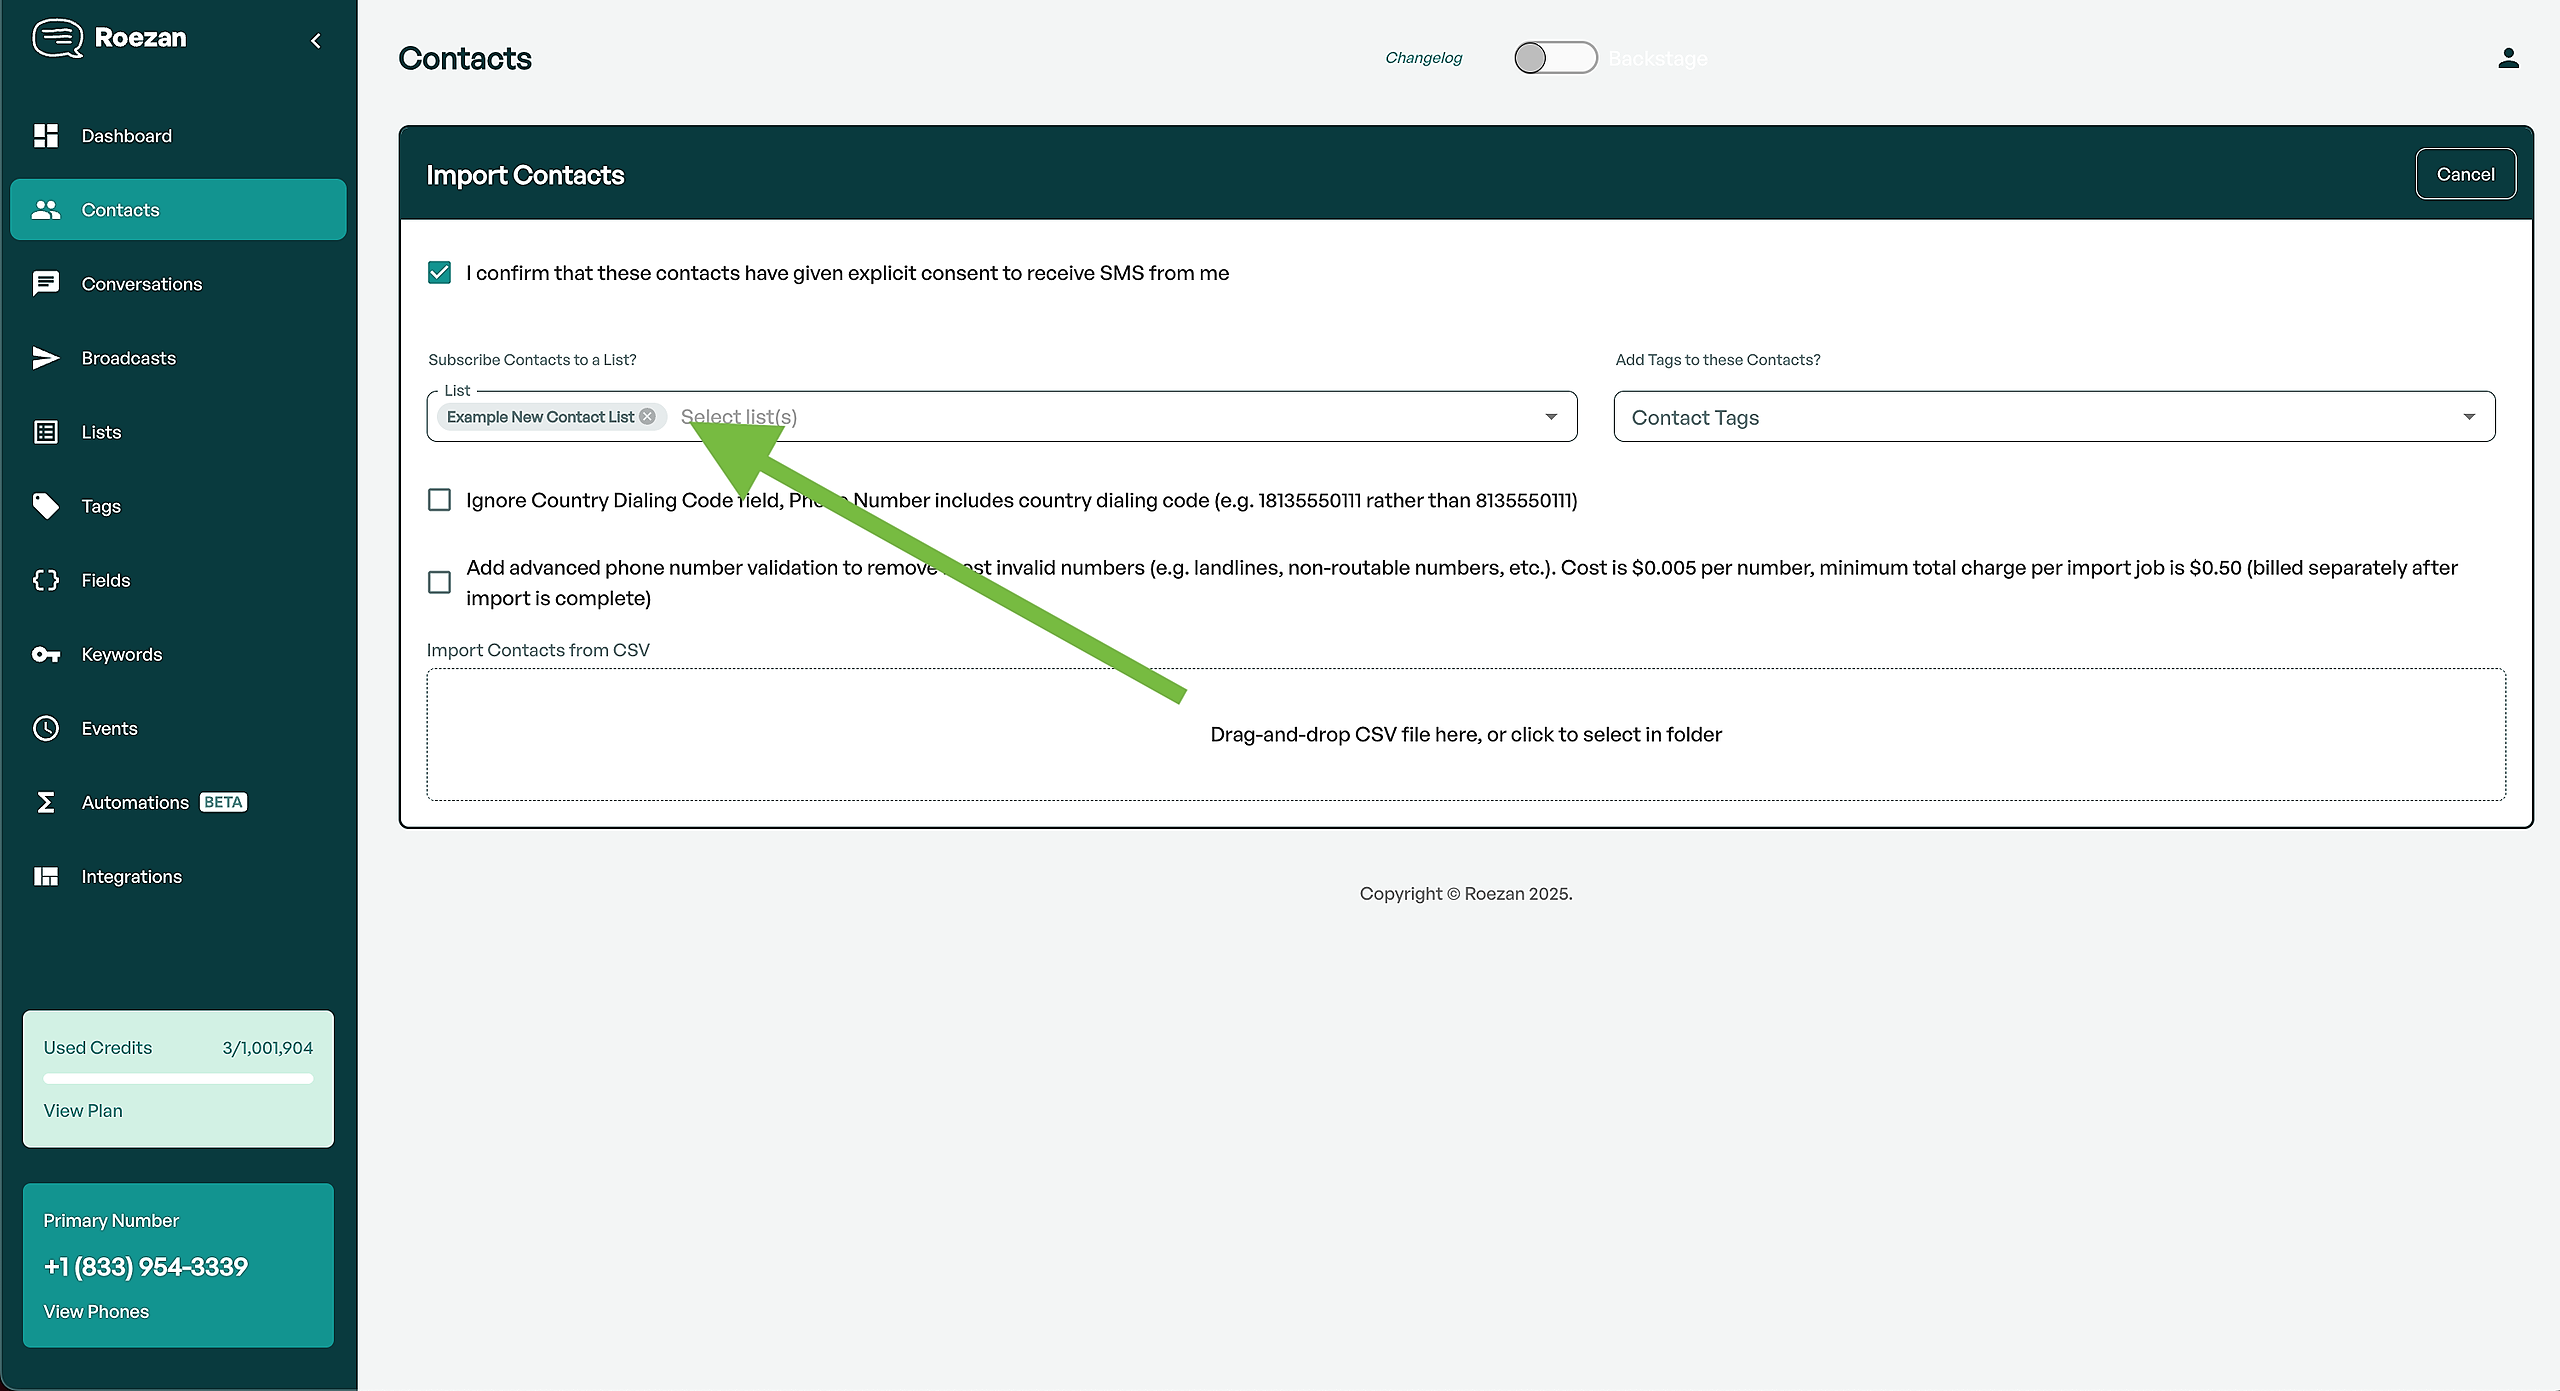This screenshot has height=1391, width=2560.
Task: Collapse the sidebar with chevron arrow
Action: click(316, 41)
